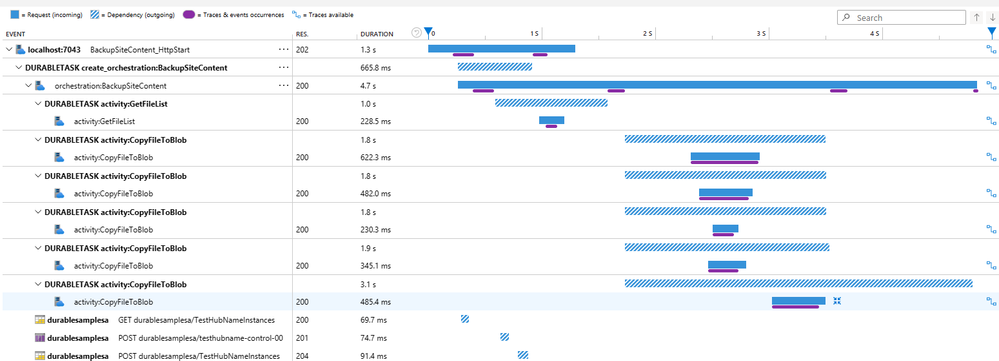Select CopyFileToBlob 3.1 s hatched dependency bar
This screenshot has height=361, width=999.
[799, 283]
